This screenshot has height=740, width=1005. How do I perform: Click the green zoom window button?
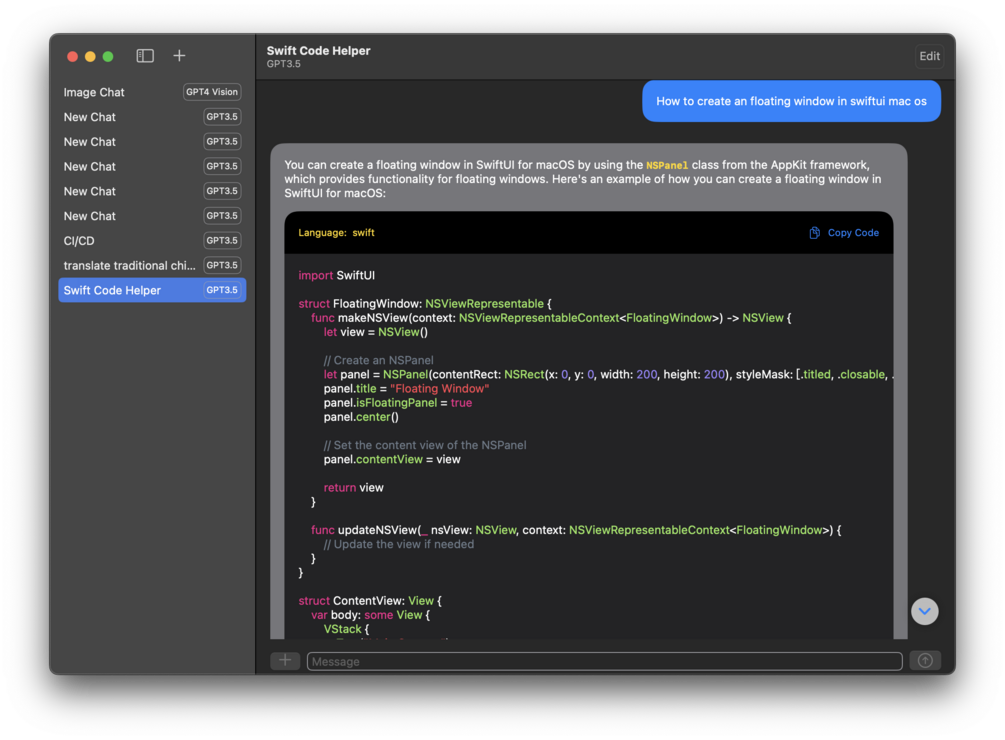tap(108, 56)
